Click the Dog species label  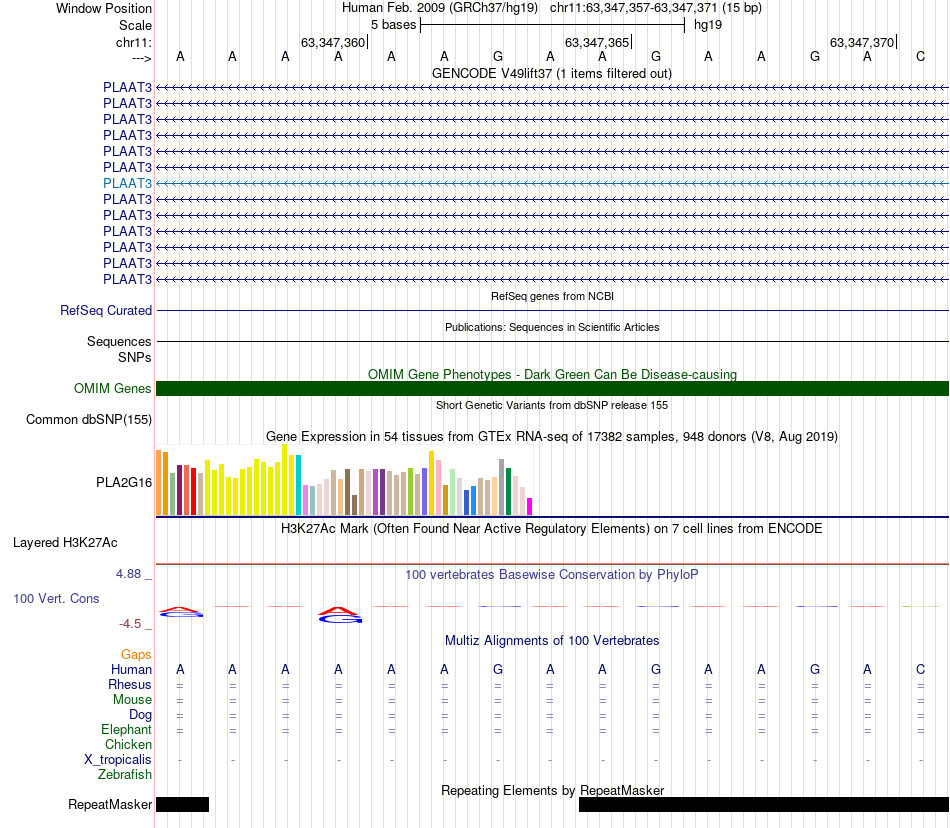[x=140, y=715]
